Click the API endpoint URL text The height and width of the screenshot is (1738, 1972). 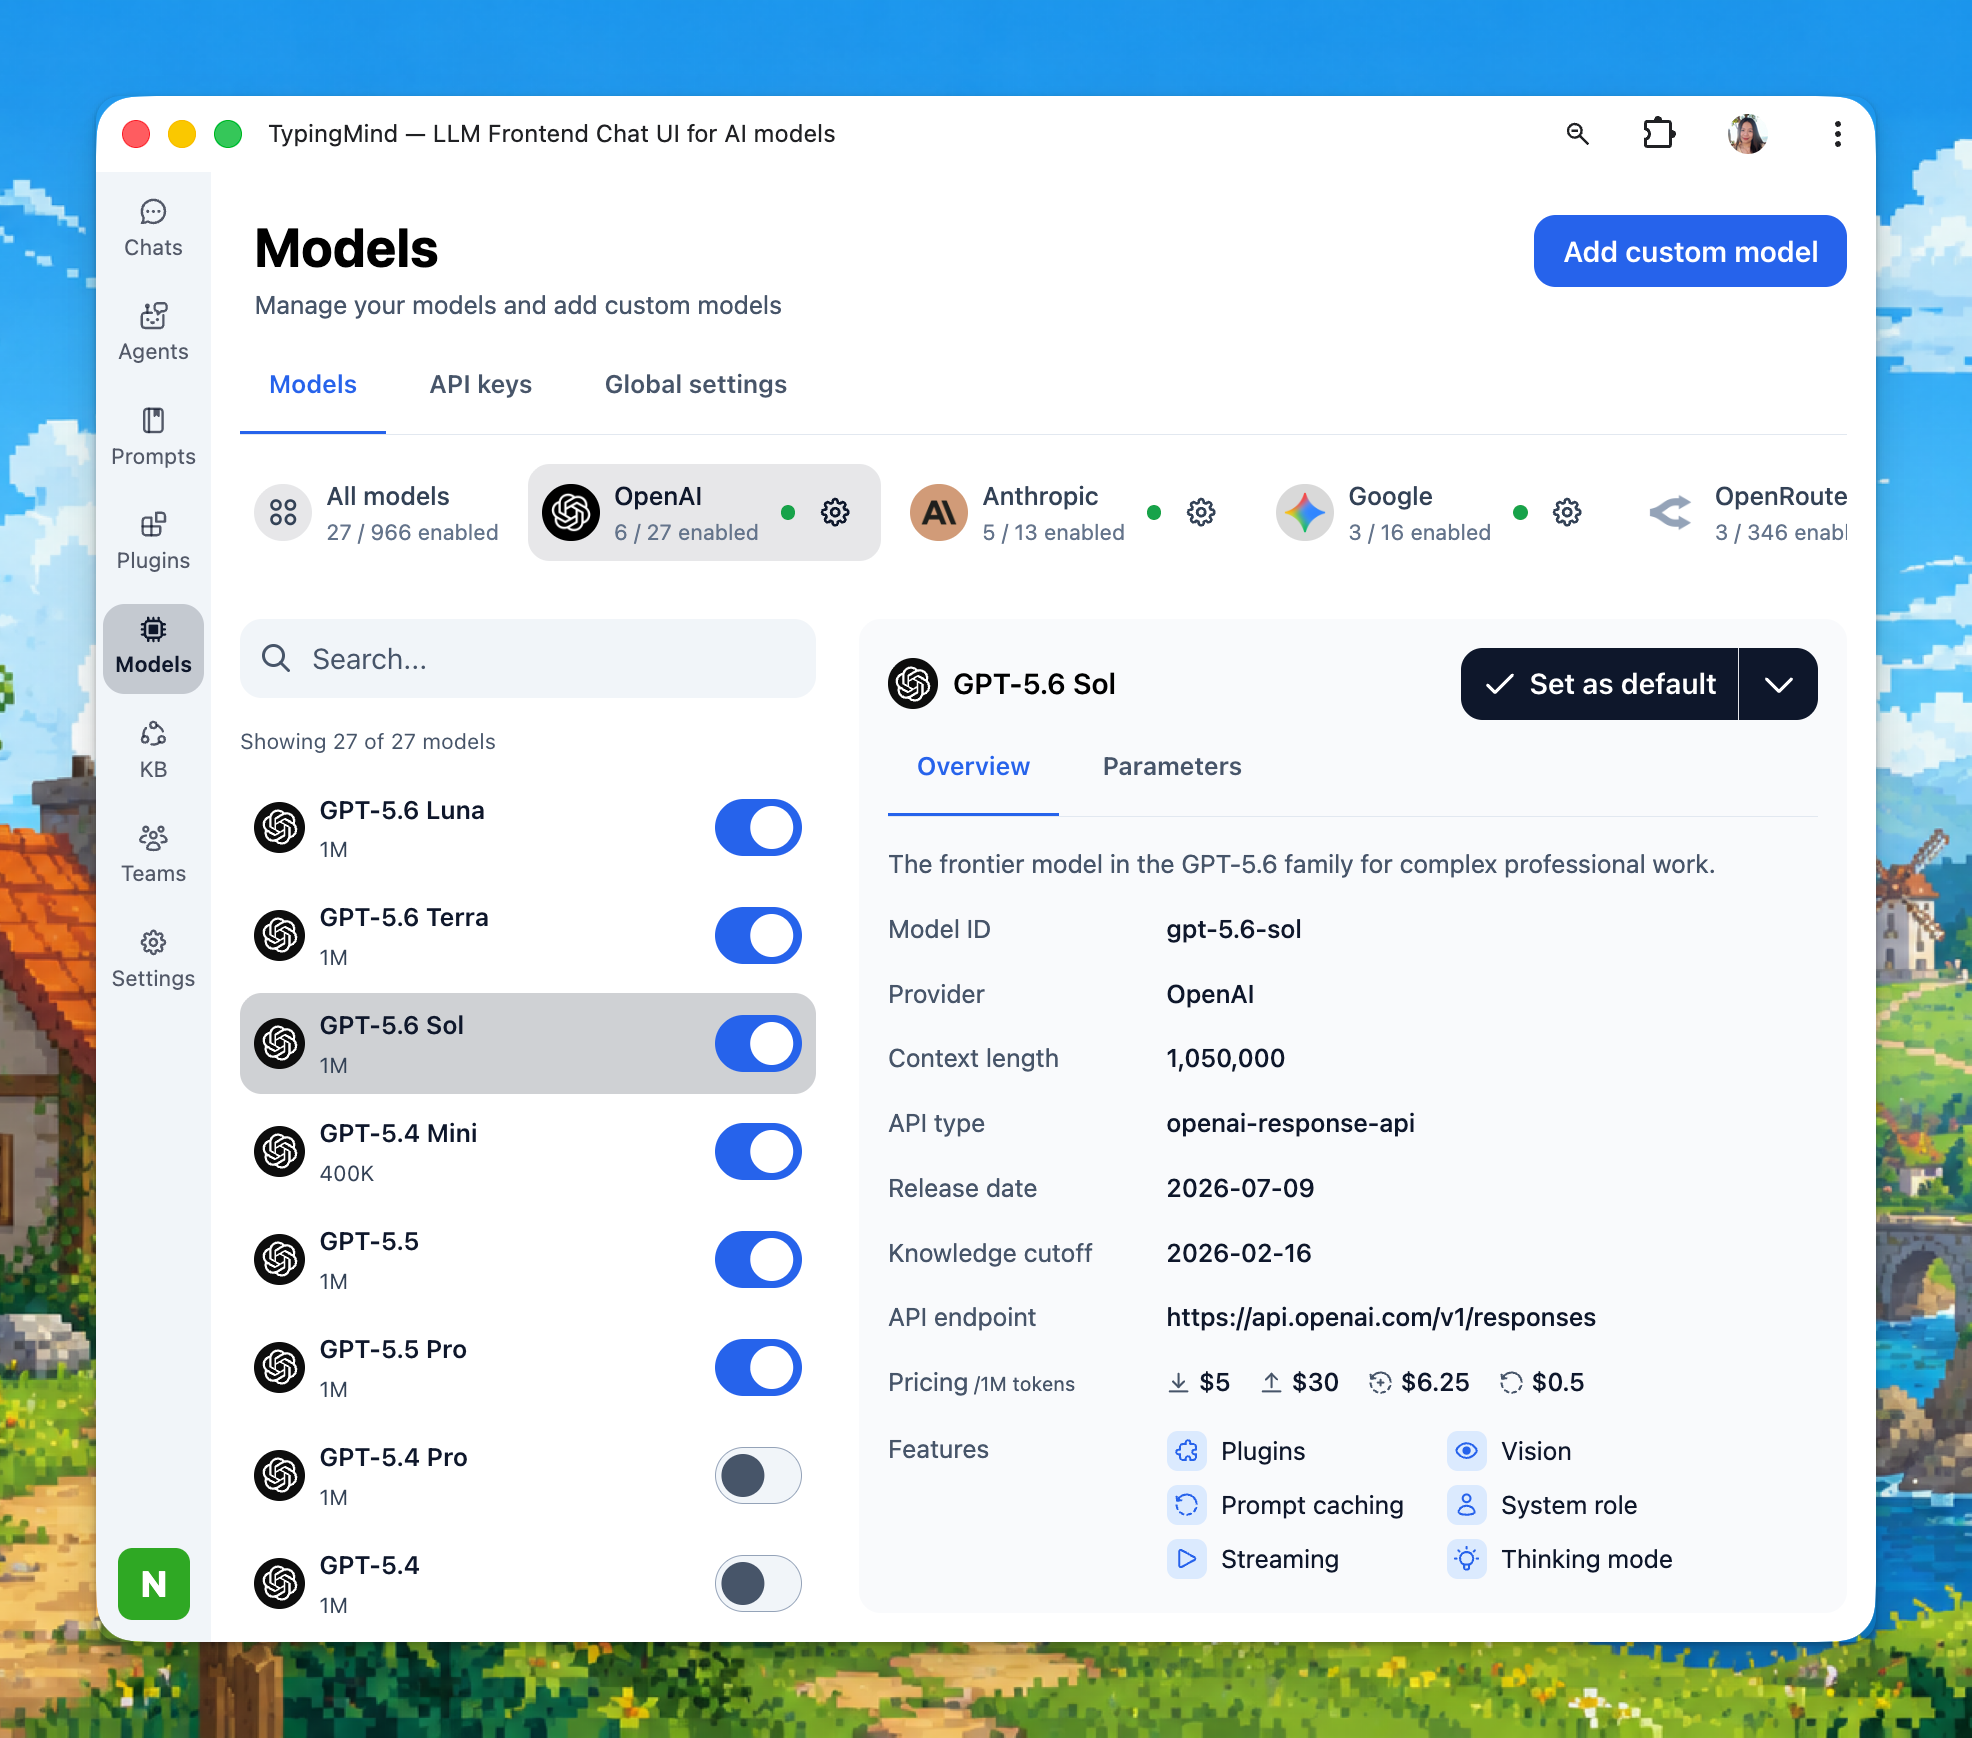click(1381, 1318)
